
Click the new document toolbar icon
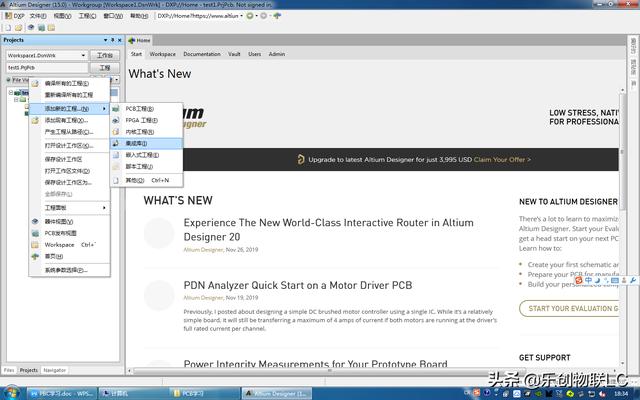8,28
